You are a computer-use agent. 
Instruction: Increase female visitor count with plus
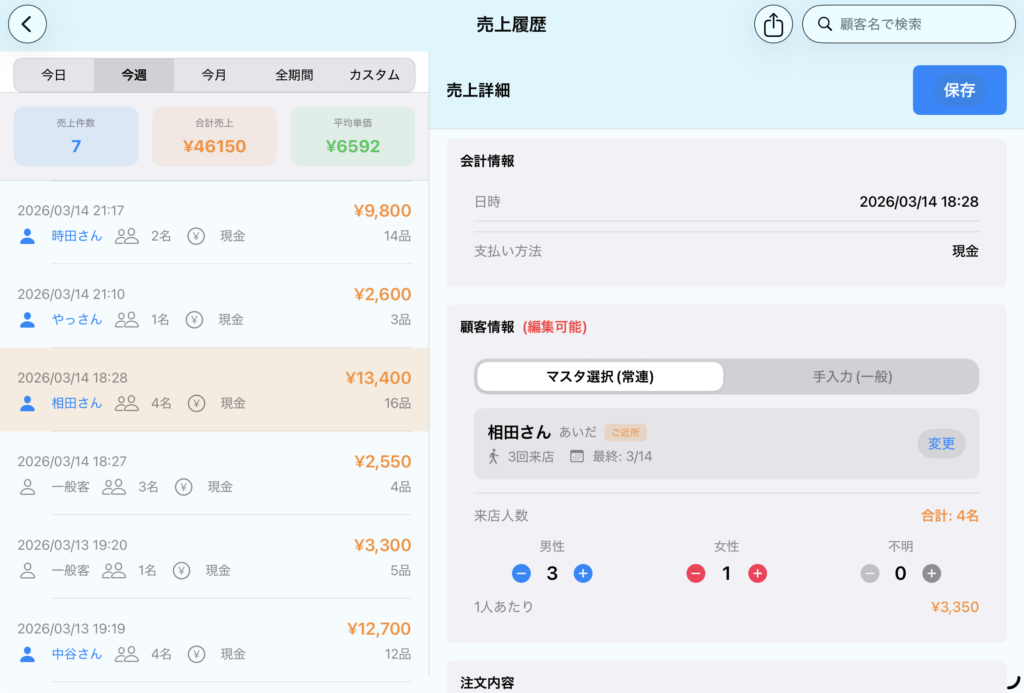point(758,574)
